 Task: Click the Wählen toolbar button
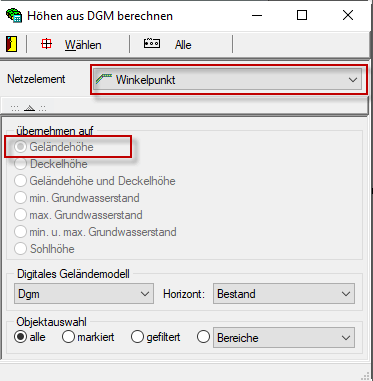83,45
